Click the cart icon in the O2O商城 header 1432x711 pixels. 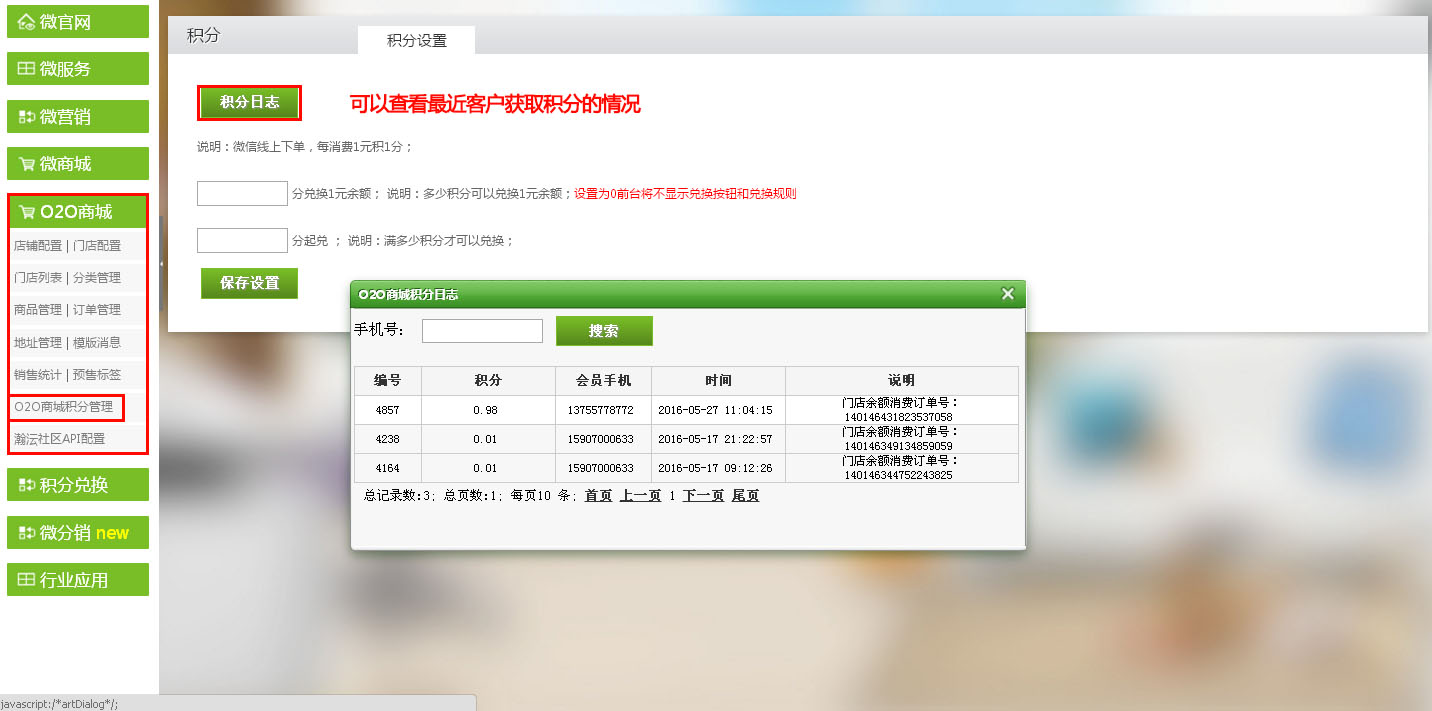[x=26, y=212]
